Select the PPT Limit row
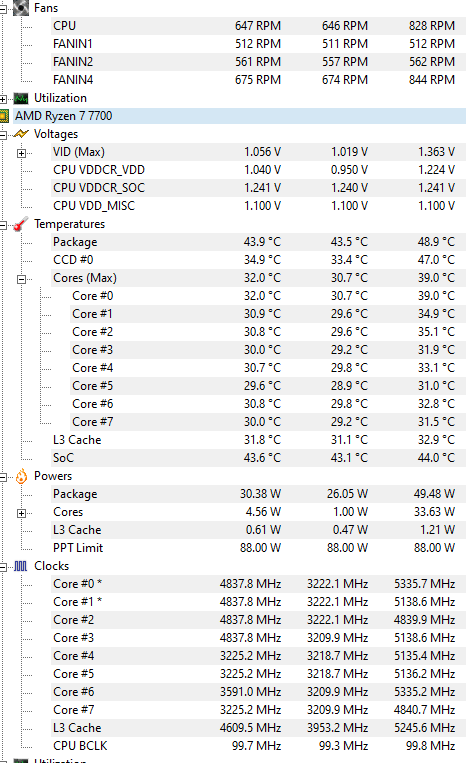Screen dimensions: 466x763 (258, 548)
